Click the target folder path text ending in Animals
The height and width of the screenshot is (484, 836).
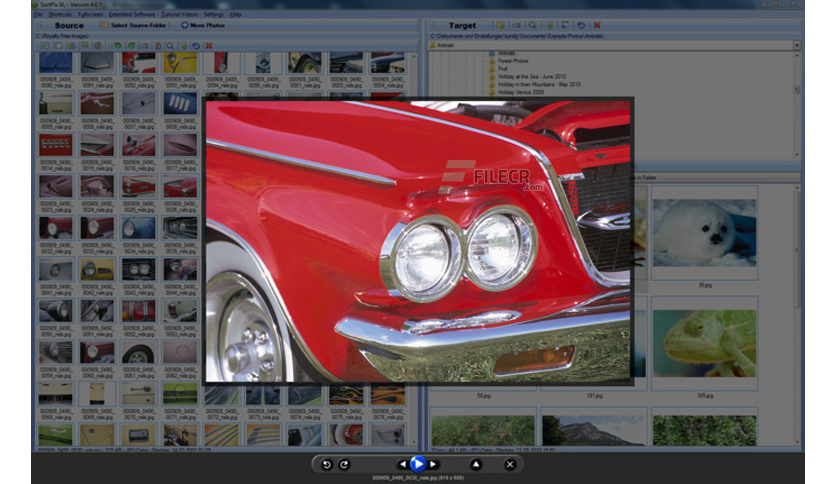click(517, 36)
